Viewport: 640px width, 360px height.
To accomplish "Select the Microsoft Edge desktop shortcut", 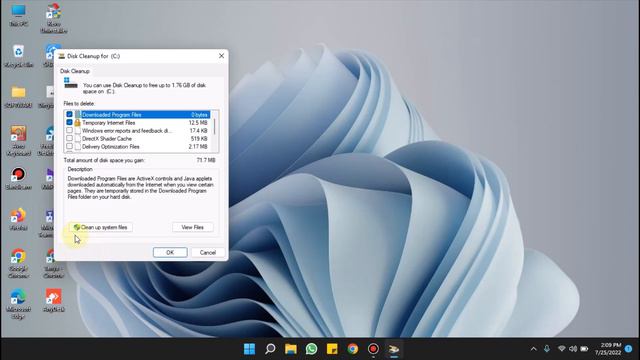I will (x=18, y=304).
